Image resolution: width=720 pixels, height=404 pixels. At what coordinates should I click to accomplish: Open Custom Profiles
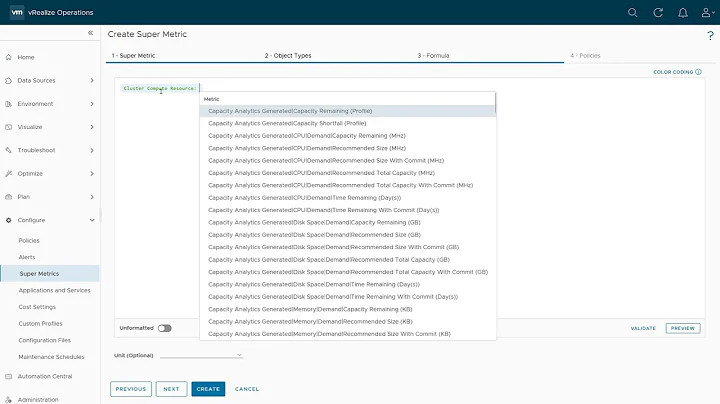(x=40, y=324)
